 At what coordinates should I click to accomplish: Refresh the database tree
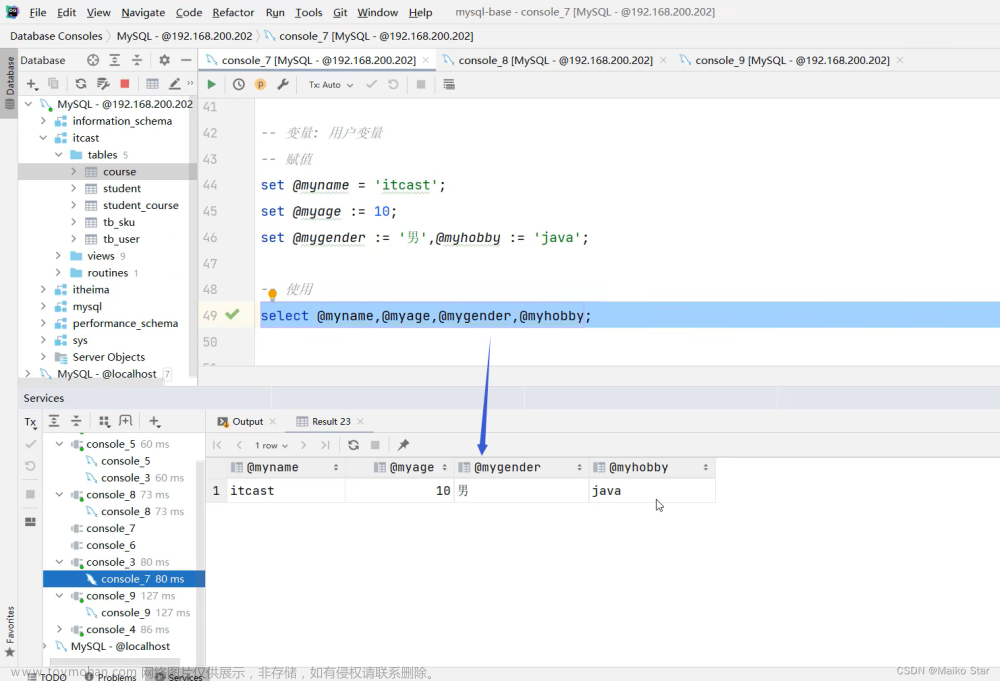point(80,84)
